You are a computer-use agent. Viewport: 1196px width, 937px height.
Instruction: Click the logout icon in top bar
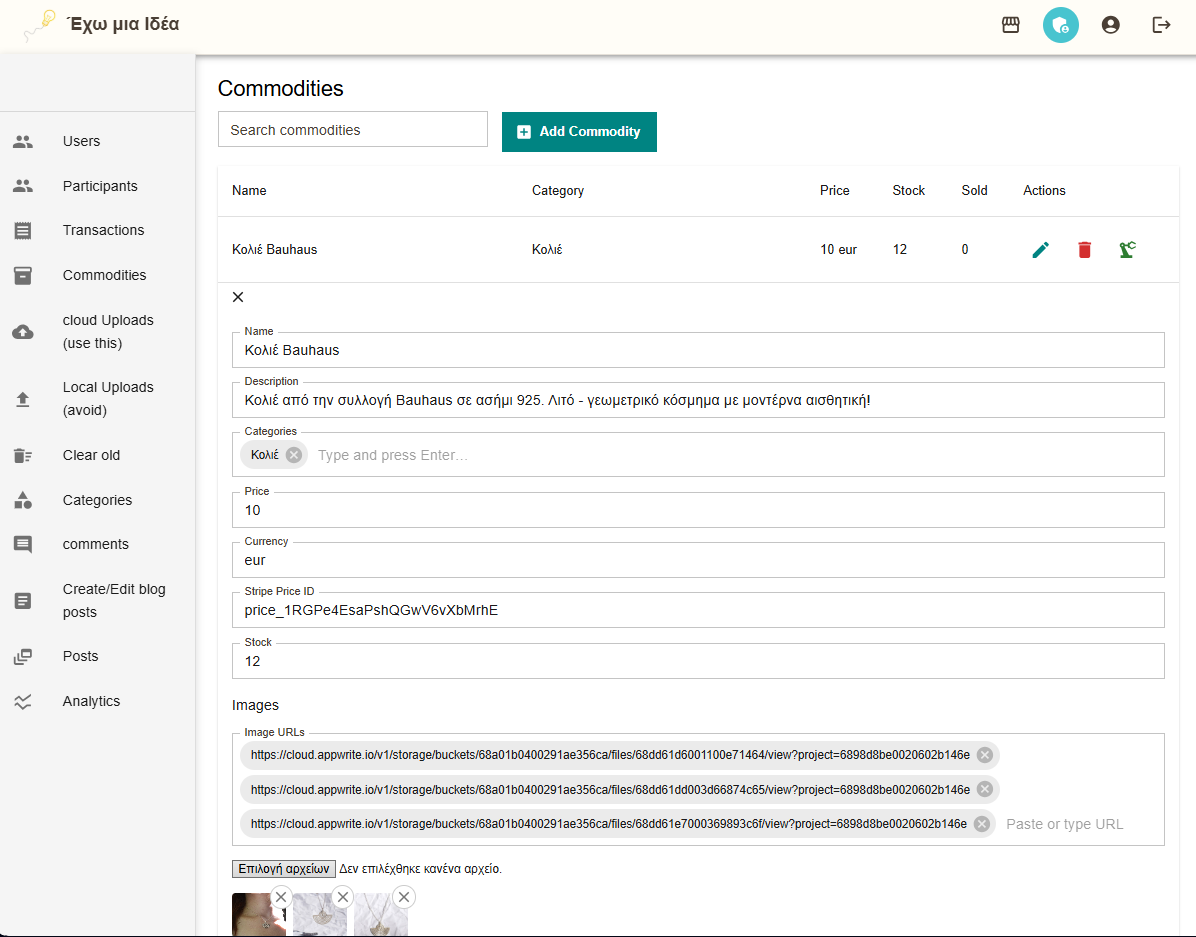[1161, 25]
